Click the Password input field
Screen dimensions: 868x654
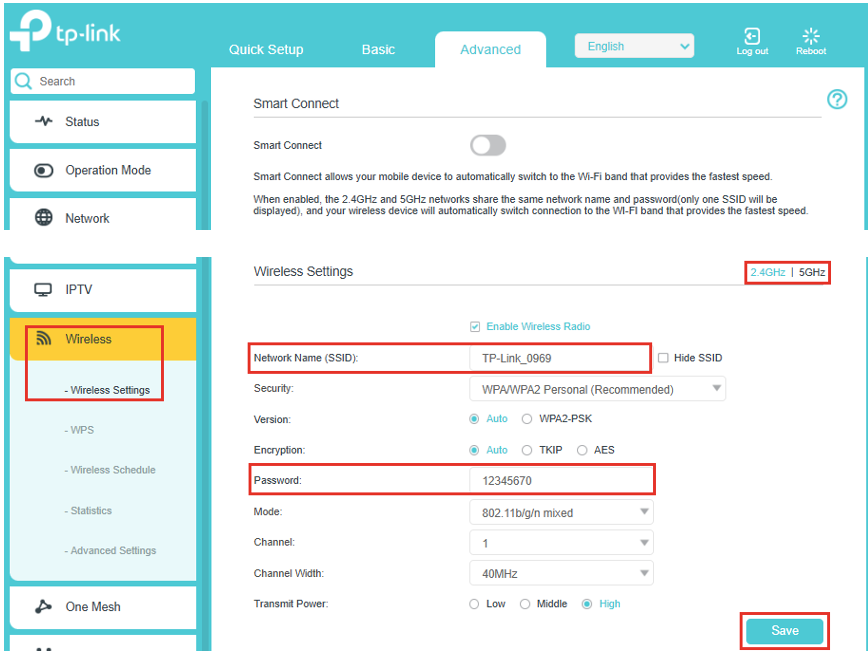click(560, 481)
